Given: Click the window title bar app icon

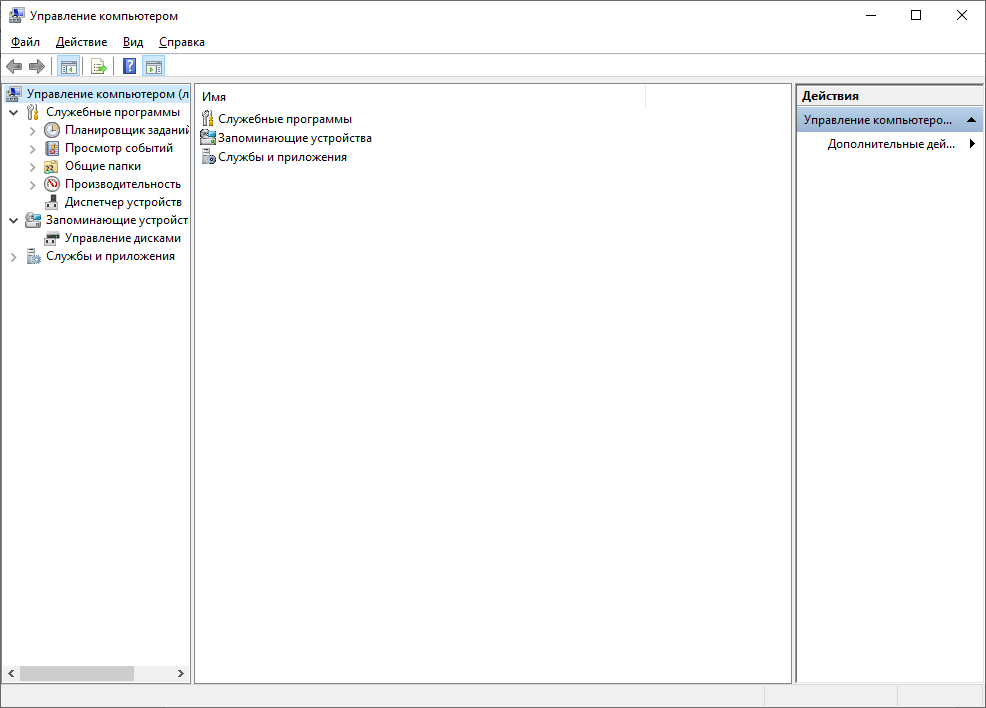Looking at the screenshot, I should 16,15.
